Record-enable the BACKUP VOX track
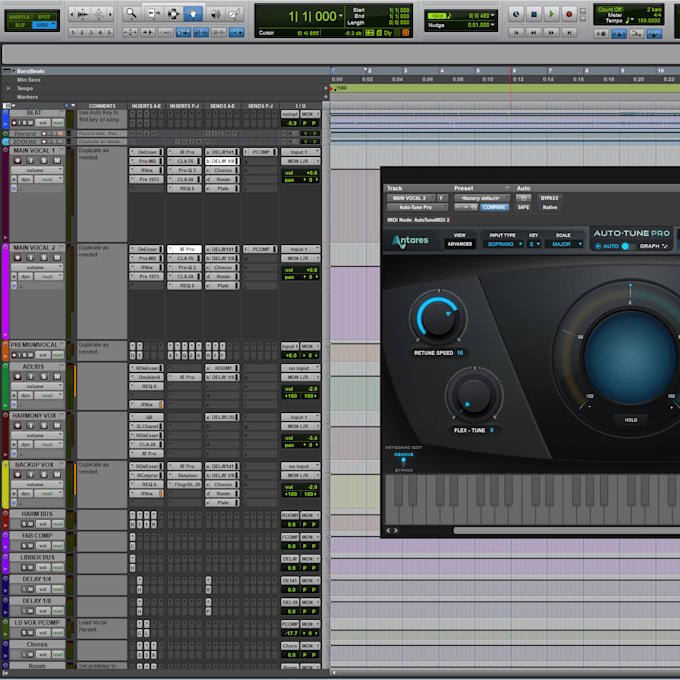The height and width of the screenshot is (680, 680). pyautogui.click(x=18, y=474)
